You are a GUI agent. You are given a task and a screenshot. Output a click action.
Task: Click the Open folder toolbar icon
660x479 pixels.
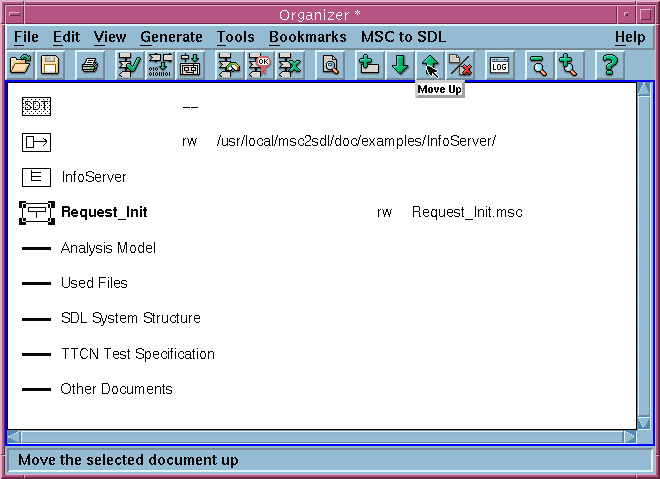(21, 65)
